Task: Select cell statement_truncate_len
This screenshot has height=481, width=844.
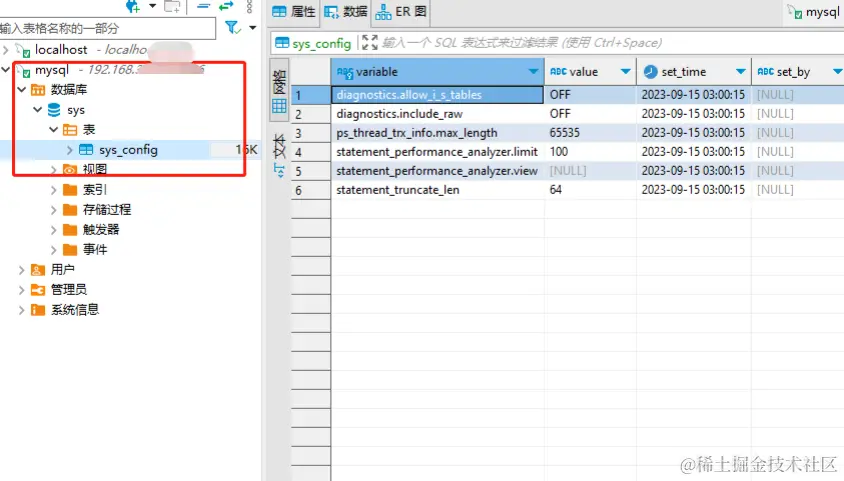Action: tap(437, 190)
